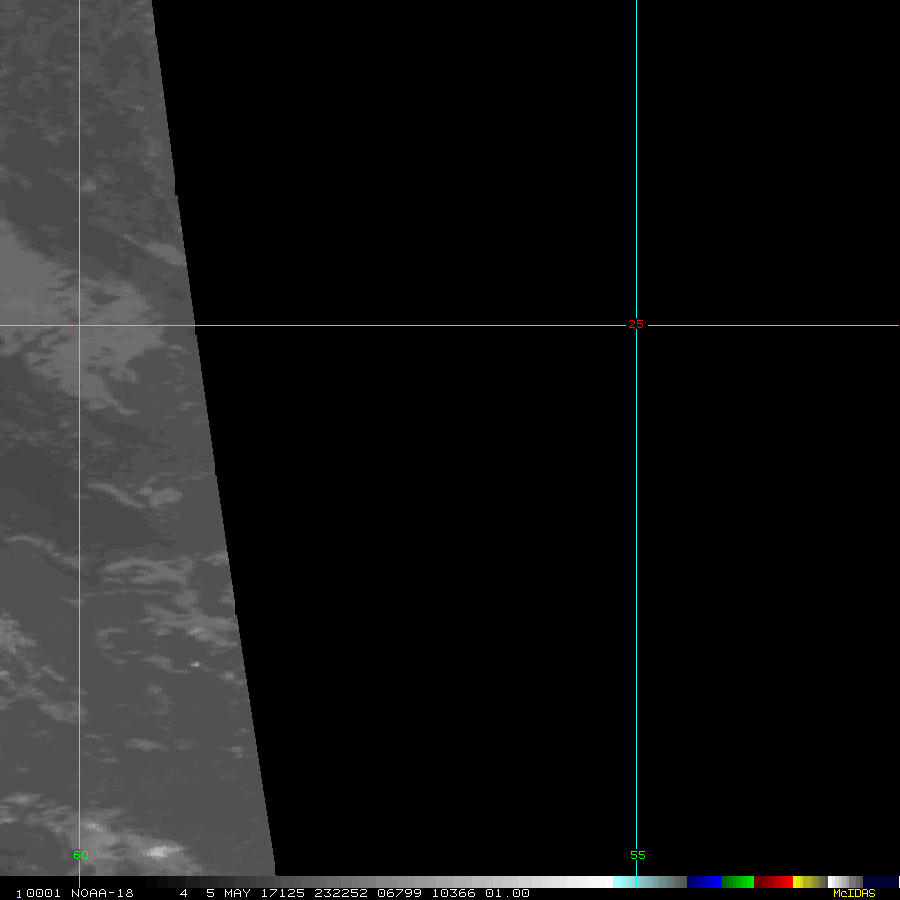Click the red 25 latitude label

point(637,324)
